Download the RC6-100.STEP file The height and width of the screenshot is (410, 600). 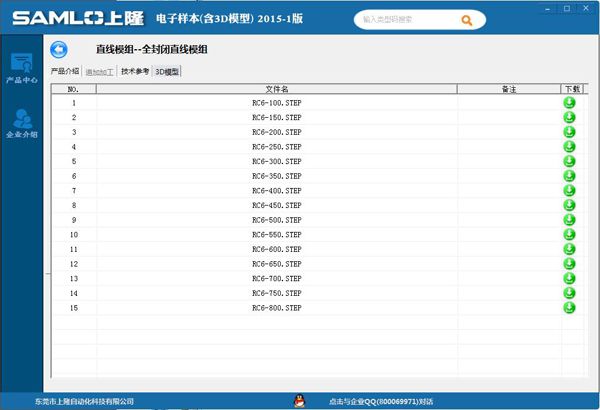(x=569, y=103)
